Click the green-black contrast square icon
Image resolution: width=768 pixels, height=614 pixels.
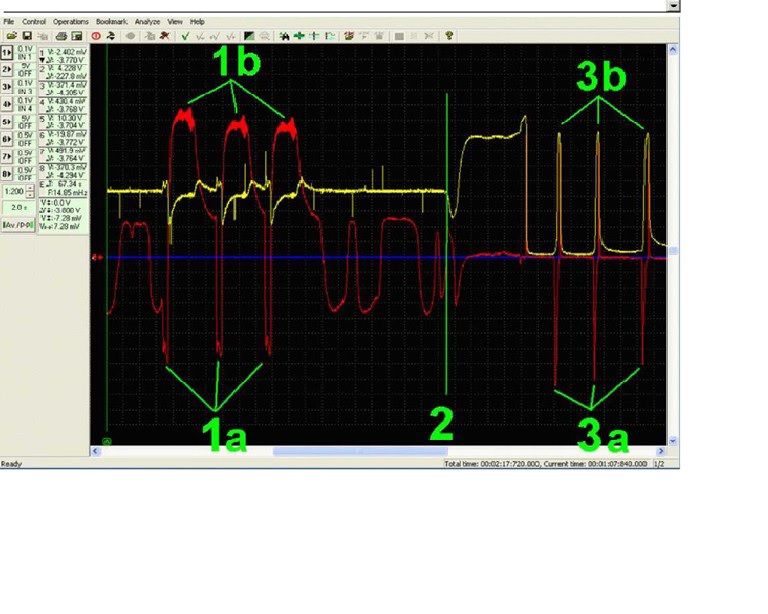[249, 36]
